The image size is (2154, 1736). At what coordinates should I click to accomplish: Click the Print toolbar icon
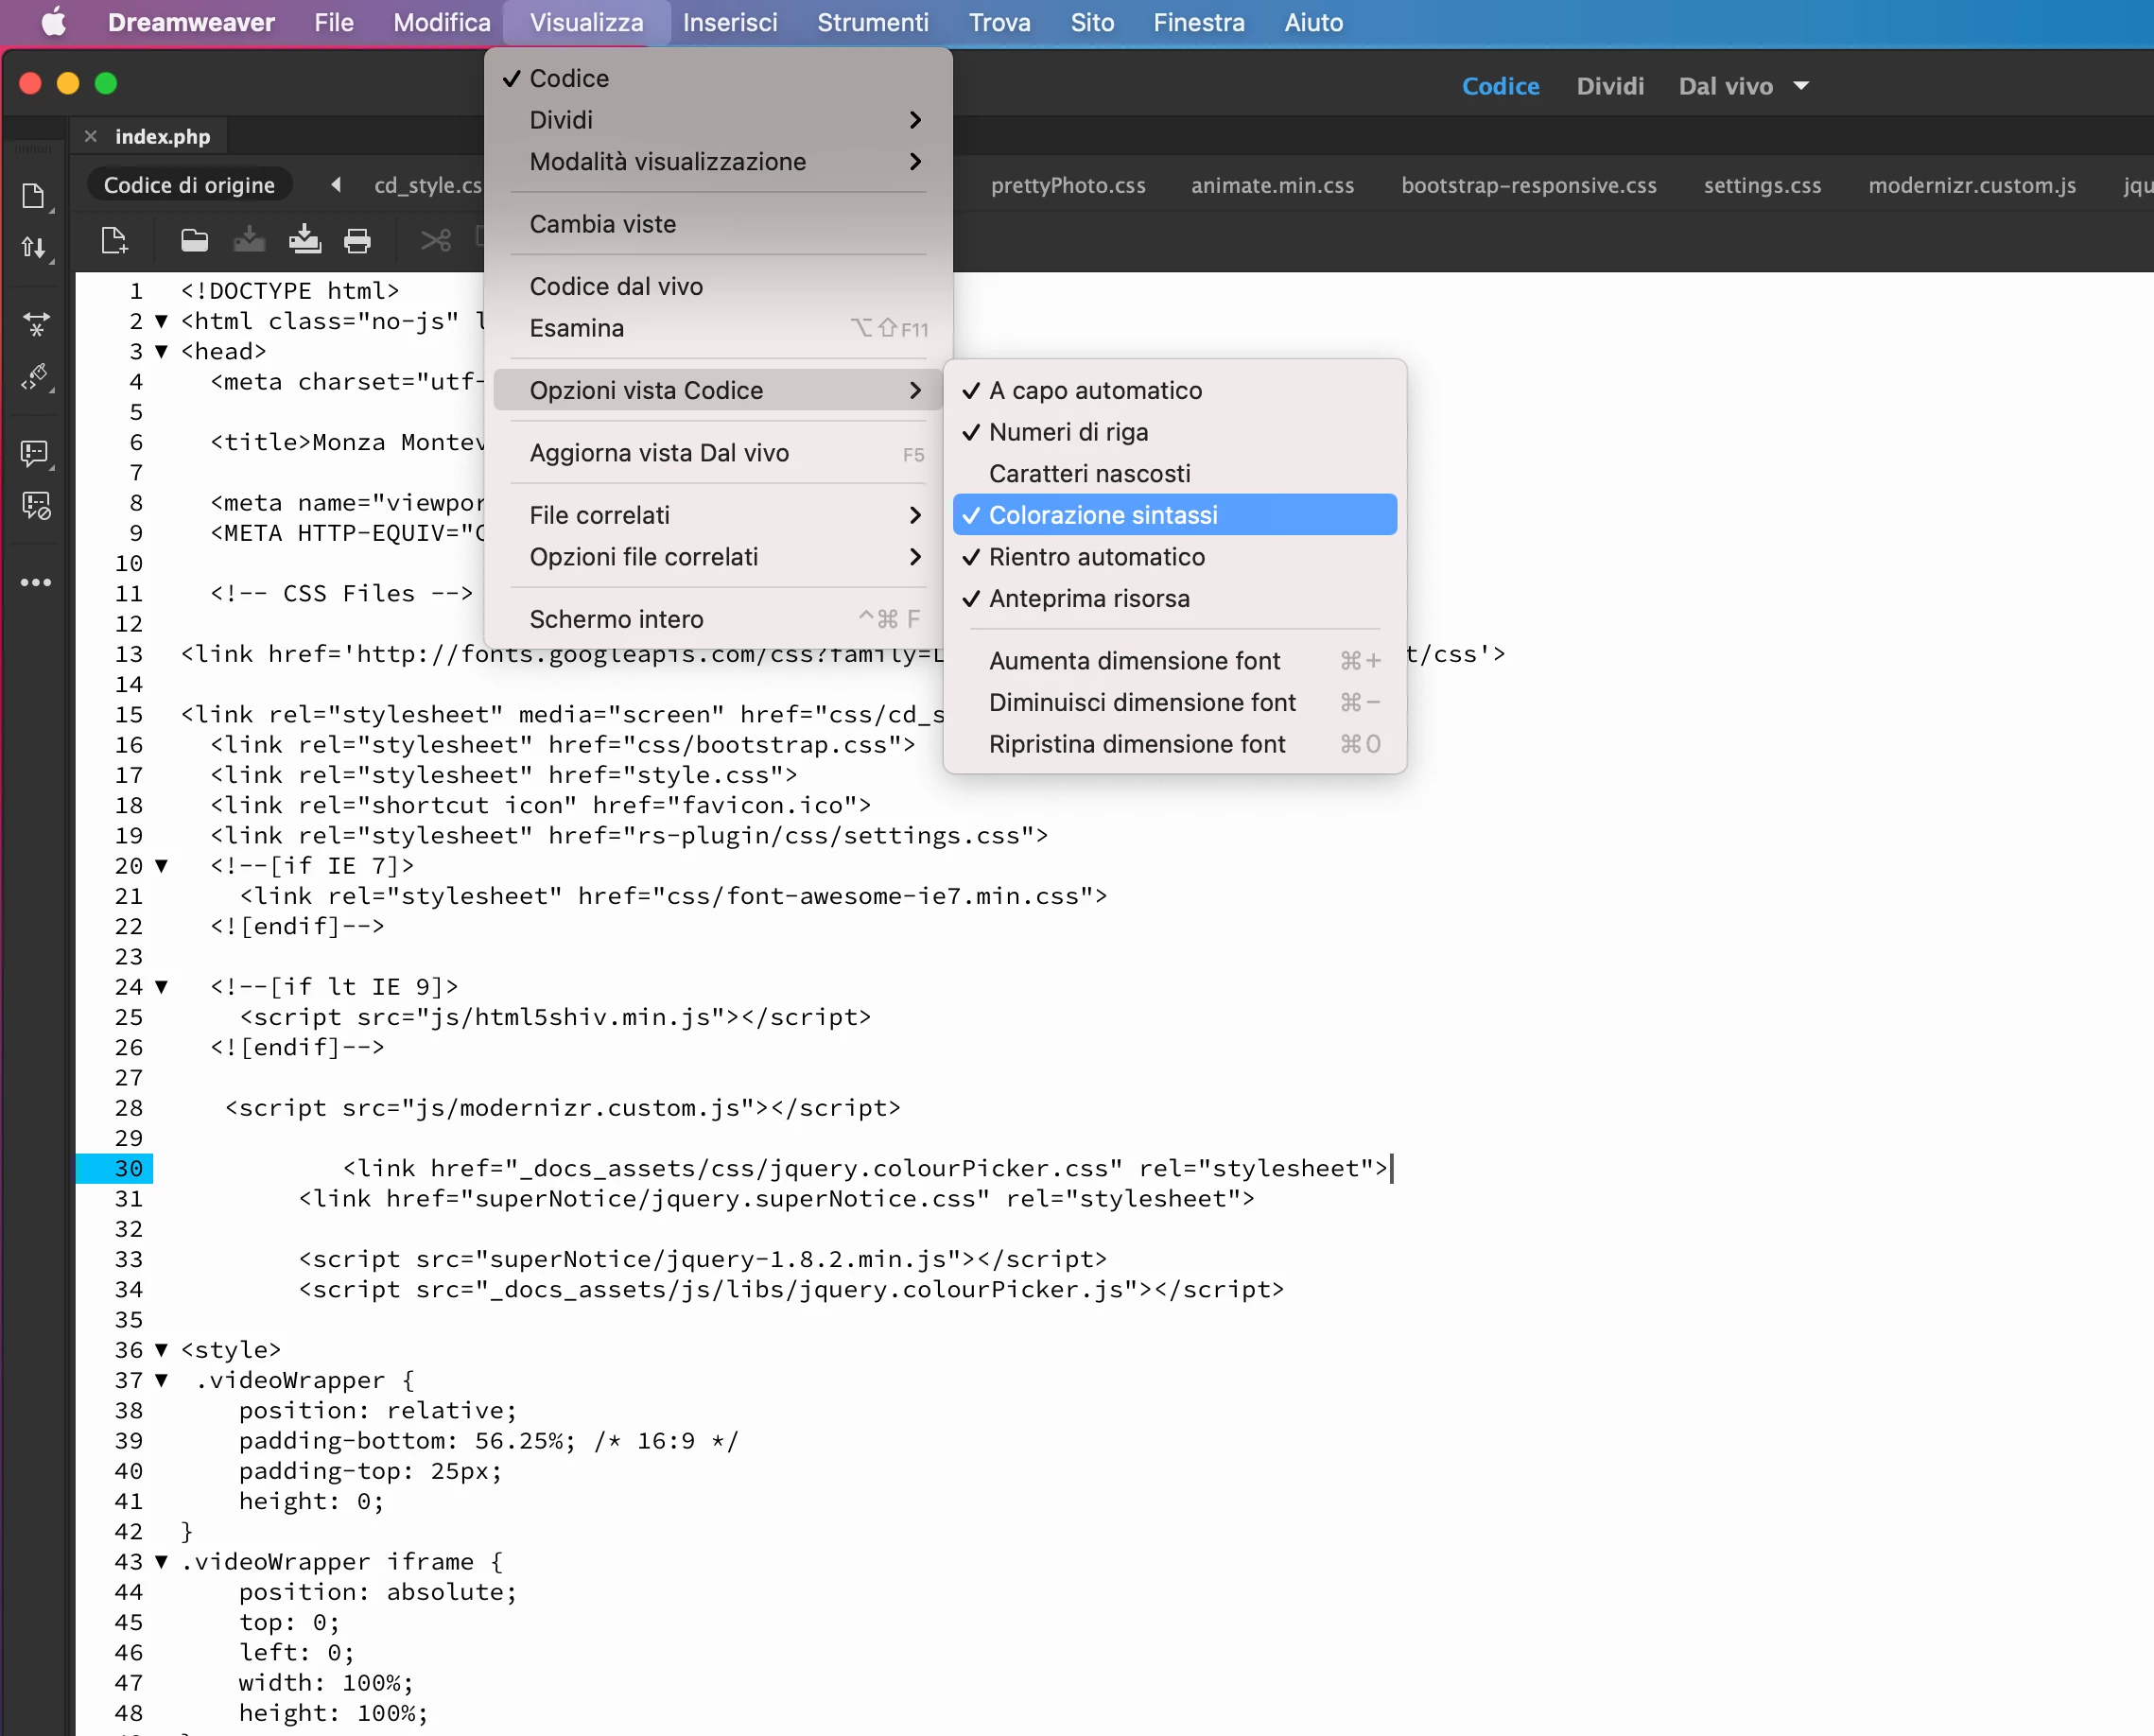click(357, 241)
